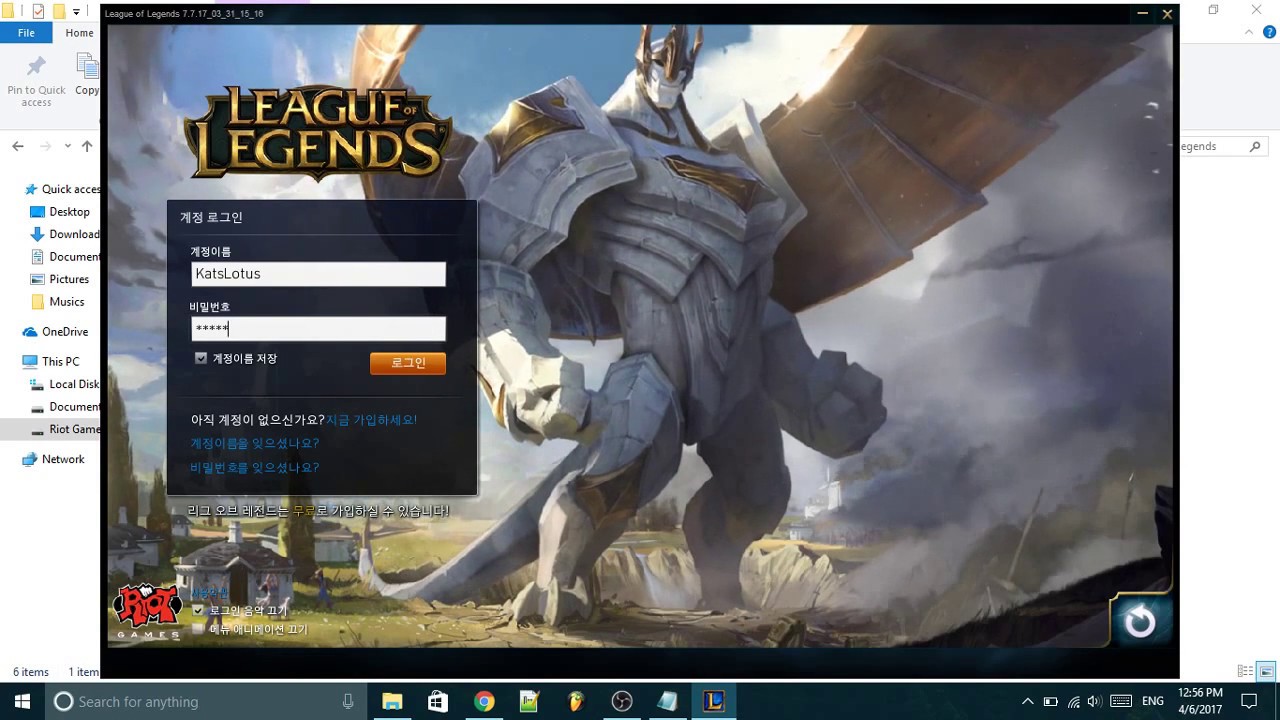The image size is (1280, 720).
Task: Open the 계정이름을 잊으셨나요? link
Action: [x=255, y=444]
